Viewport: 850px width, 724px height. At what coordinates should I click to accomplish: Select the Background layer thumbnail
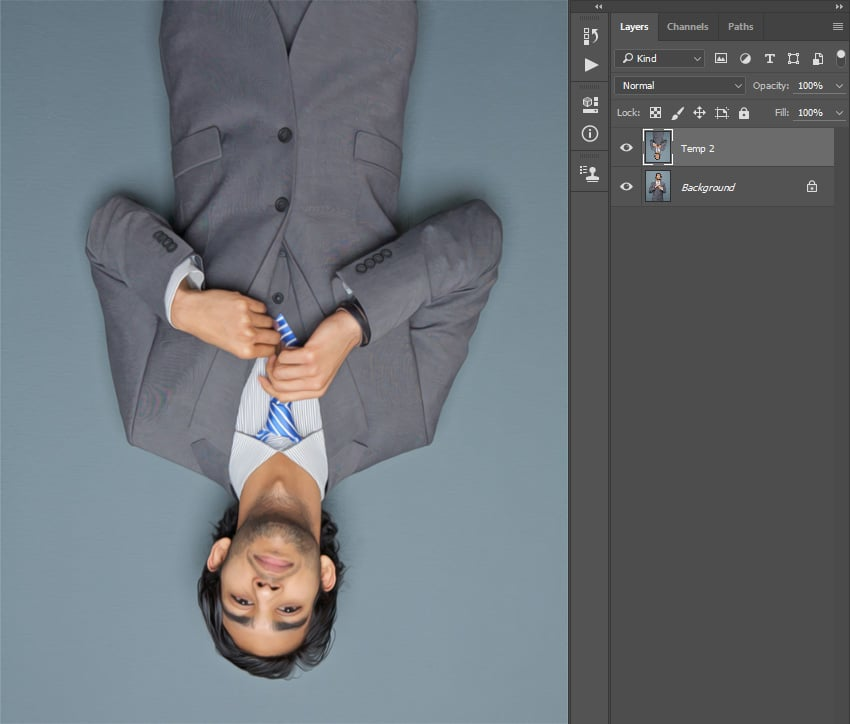(658, 186)
